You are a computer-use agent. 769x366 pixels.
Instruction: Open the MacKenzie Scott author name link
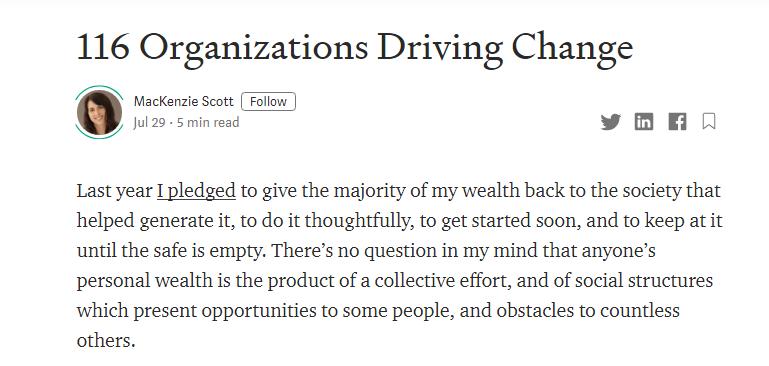point(184,102)
